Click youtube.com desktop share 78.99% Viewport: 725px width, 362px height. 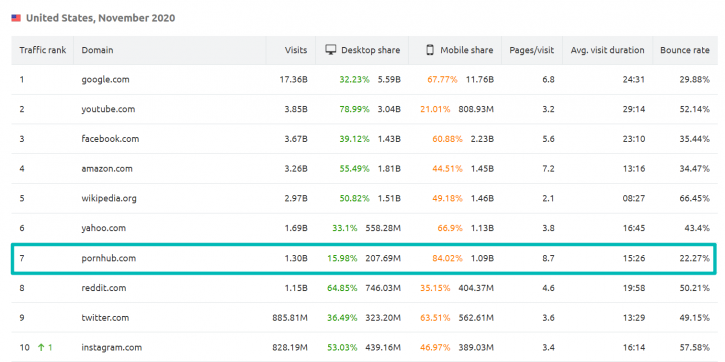tap(355, 109)
